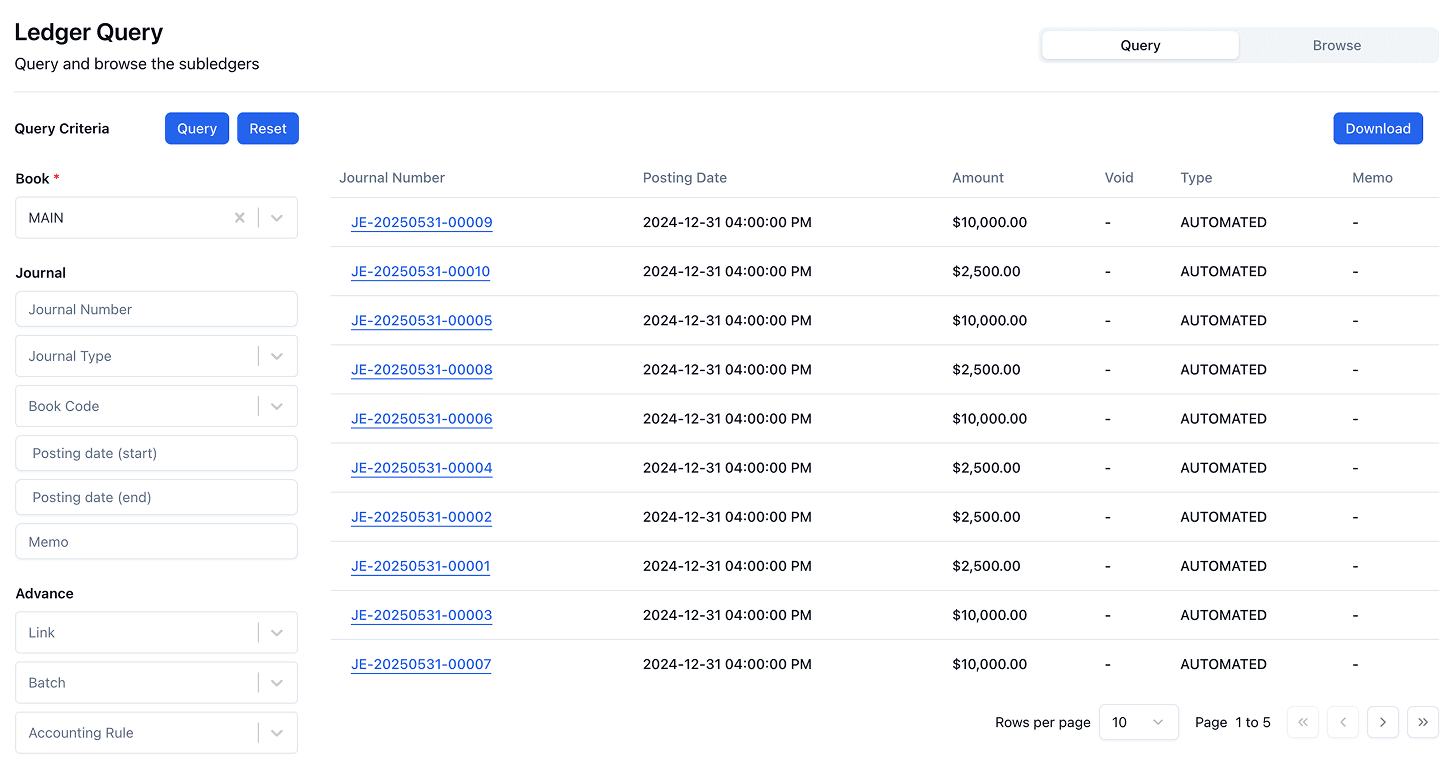This screenshot has width=1445, height=782.
Task: Click the Amount column header
Action: click(x=978, y=177)
